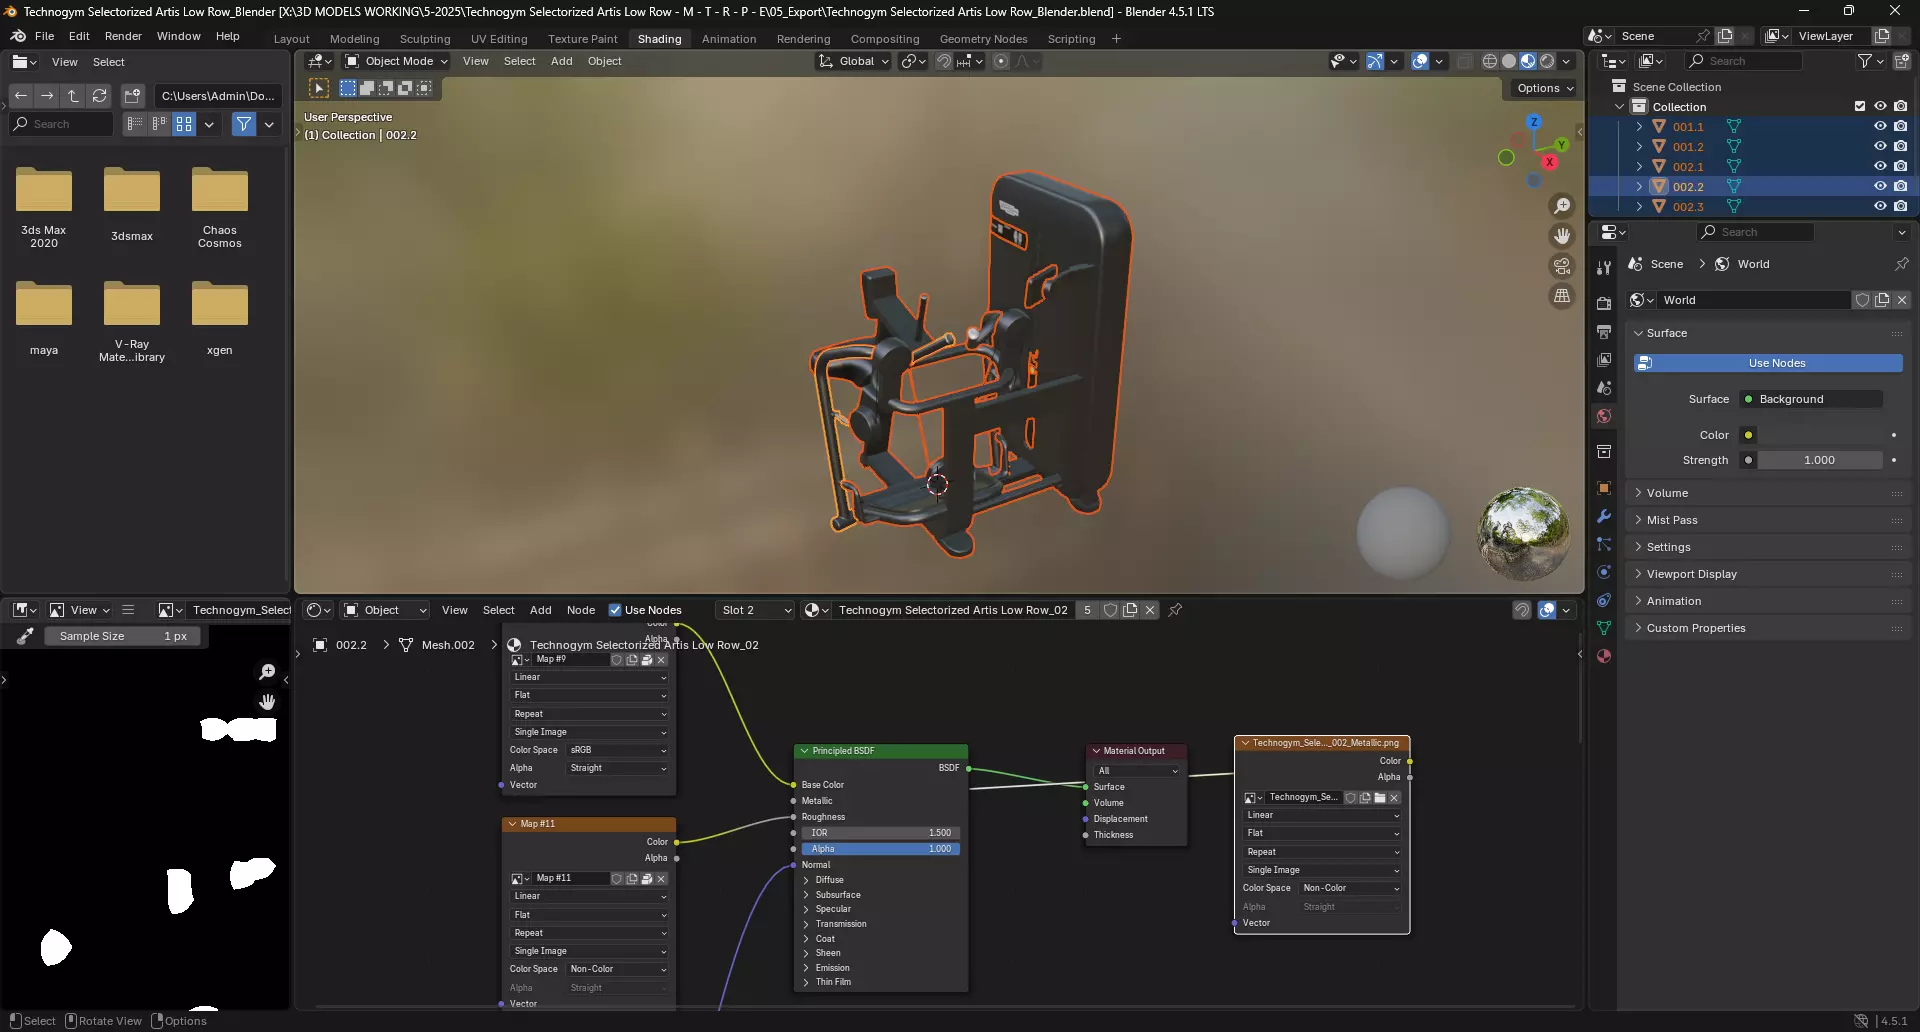
Task: Toggle Use Nodes checkbox in node editor
Action: point(615,610)
